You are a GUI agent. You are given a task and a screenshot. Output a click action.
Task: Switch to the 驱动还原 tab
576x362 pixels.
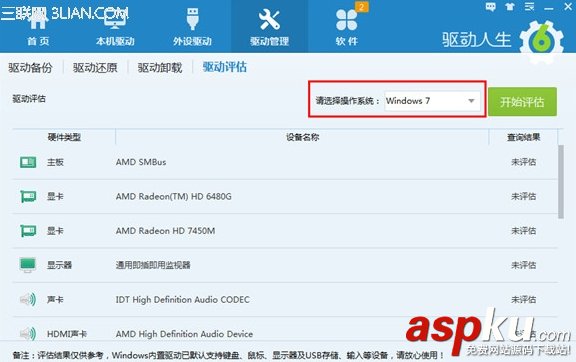click(95, 68)
